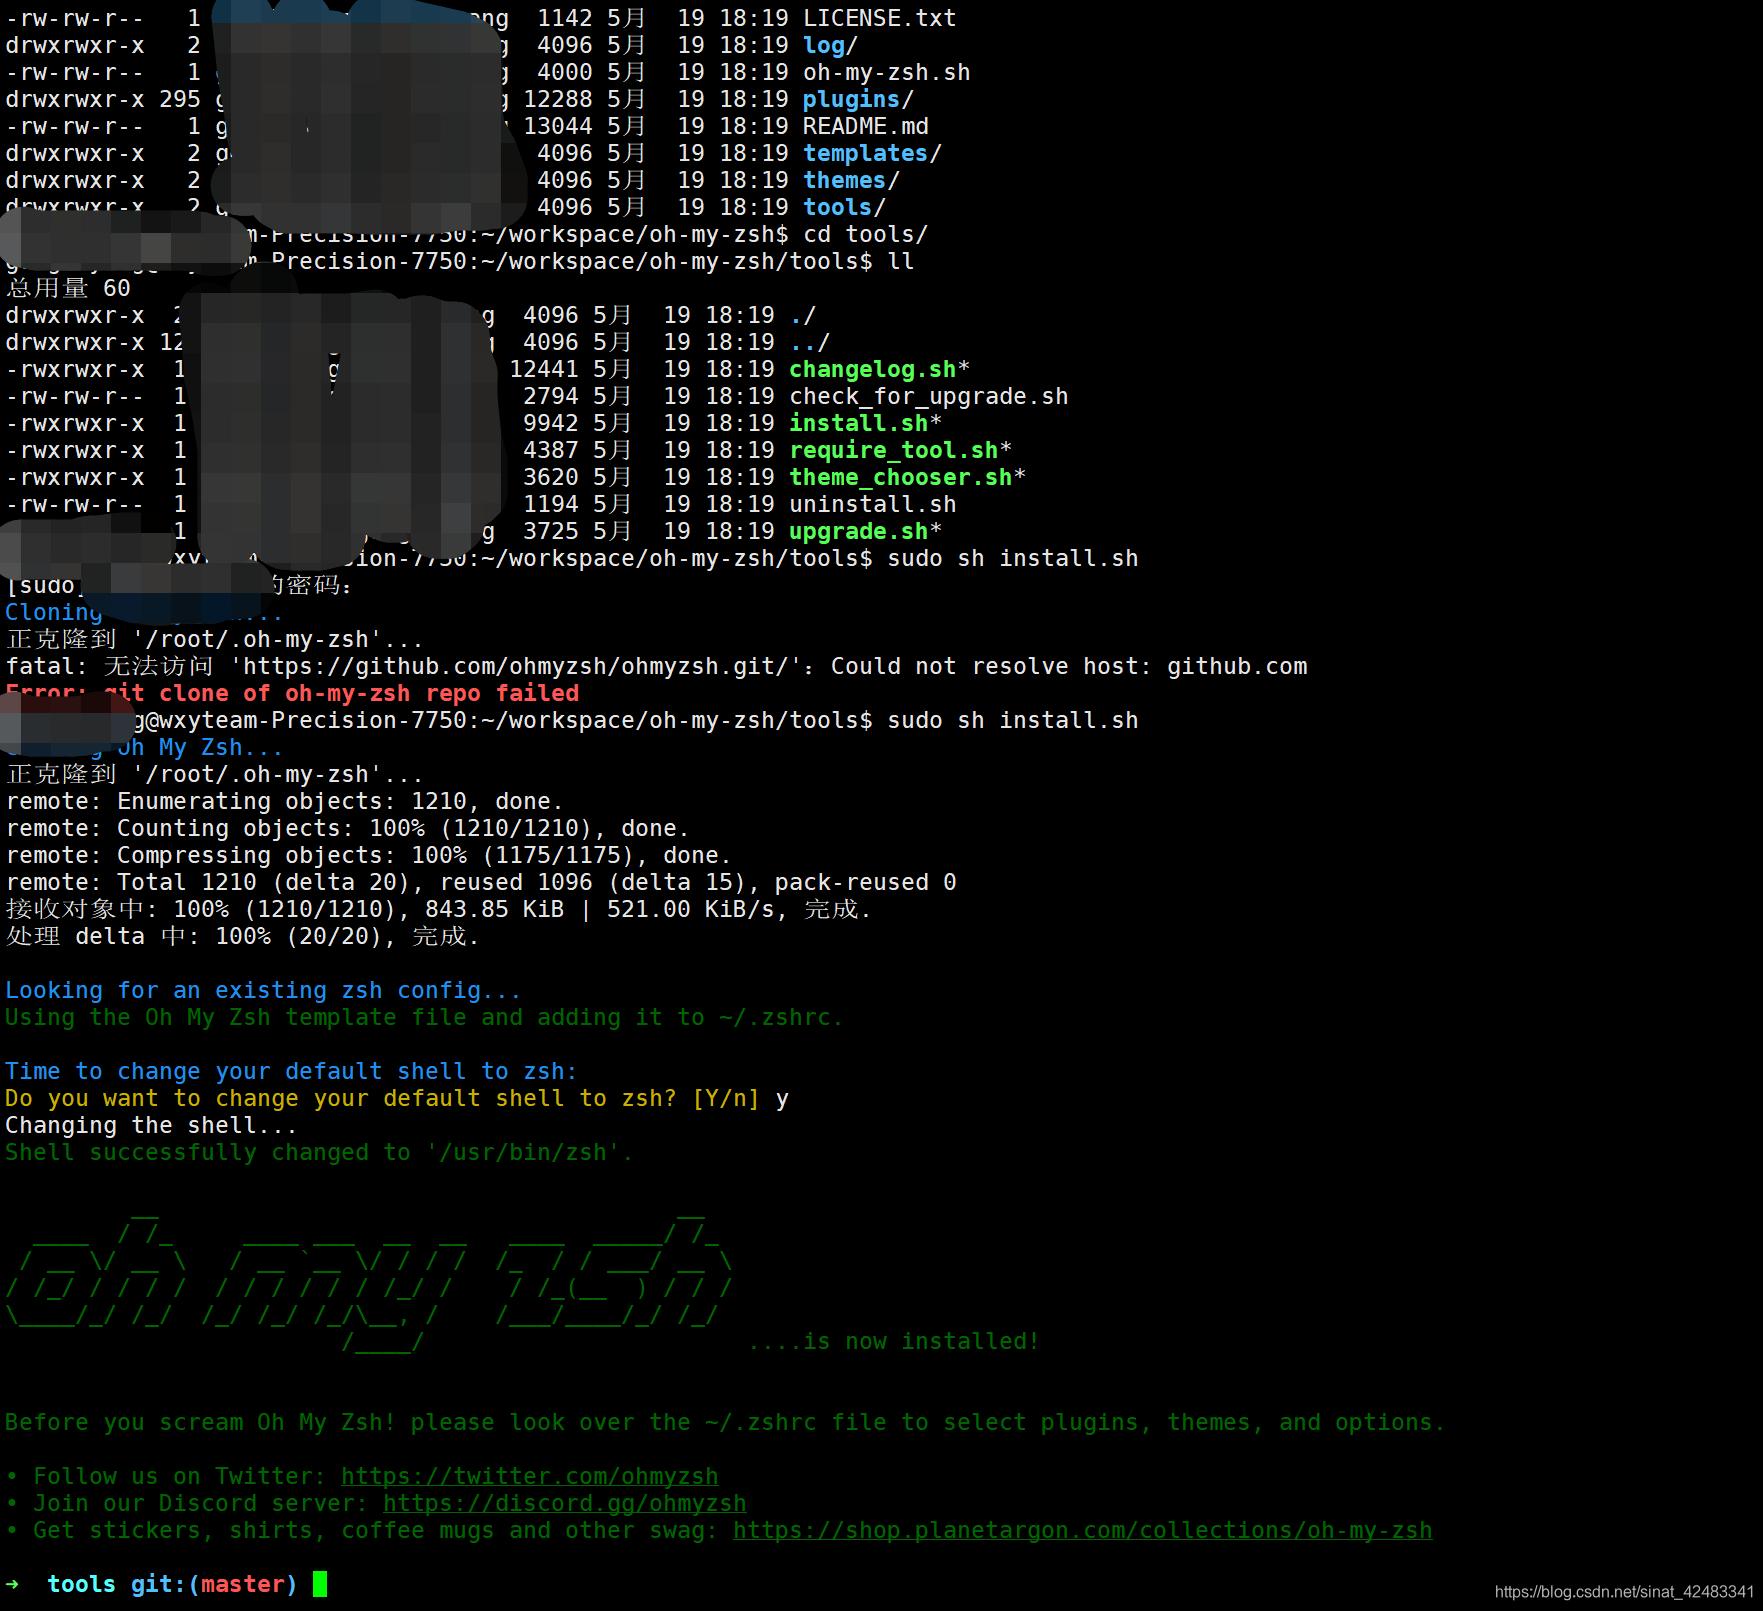Click the 'Before you scream Oh My Zsh!' line
The image size is (1763, 1611).
click(726, 1422)
